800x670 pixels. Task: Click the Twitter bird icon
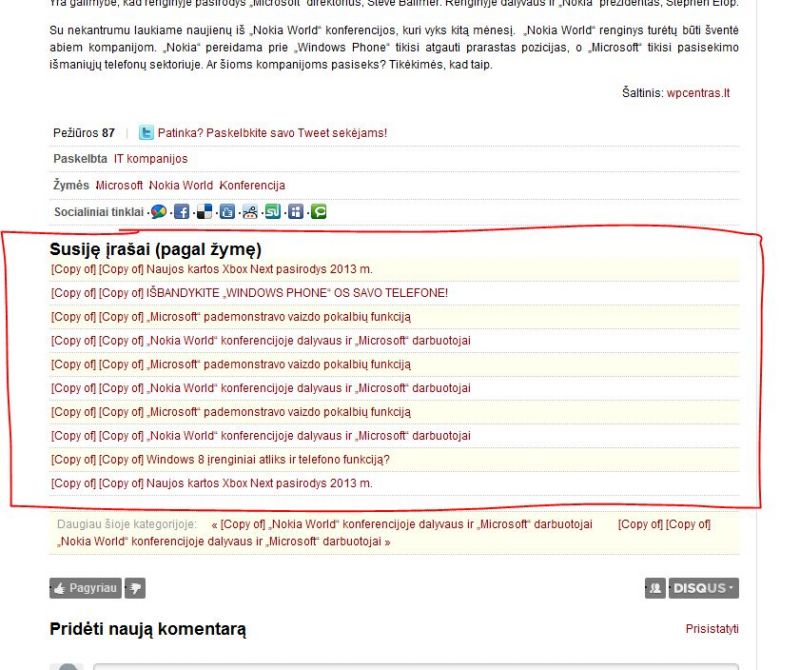click(146, 133)
